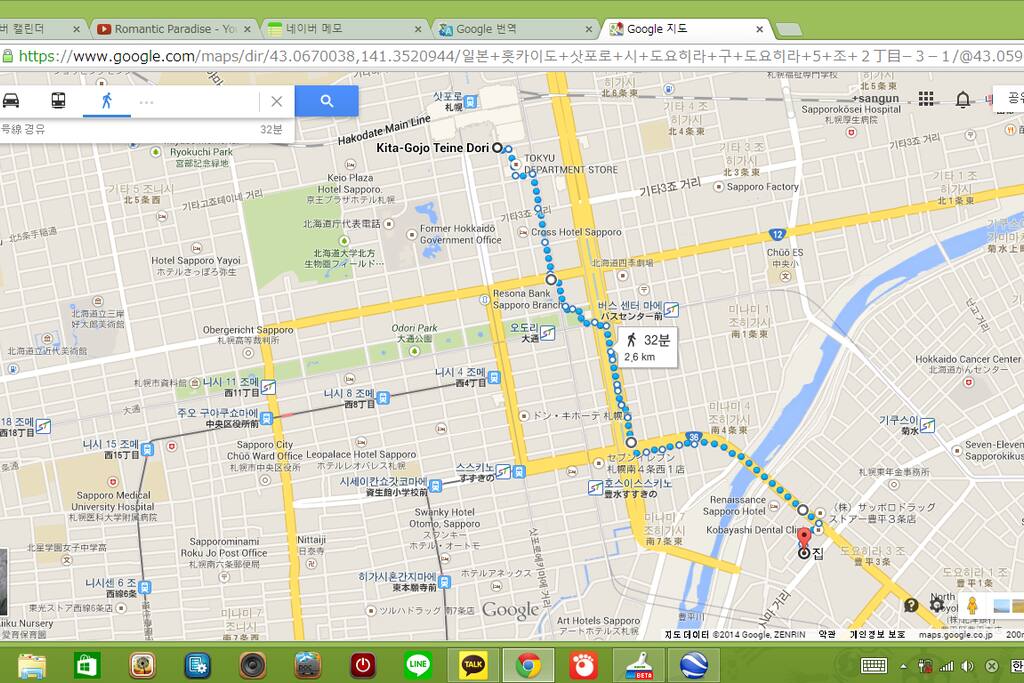
Task: Open Google Earth from the taskbar
Action: 694,665
